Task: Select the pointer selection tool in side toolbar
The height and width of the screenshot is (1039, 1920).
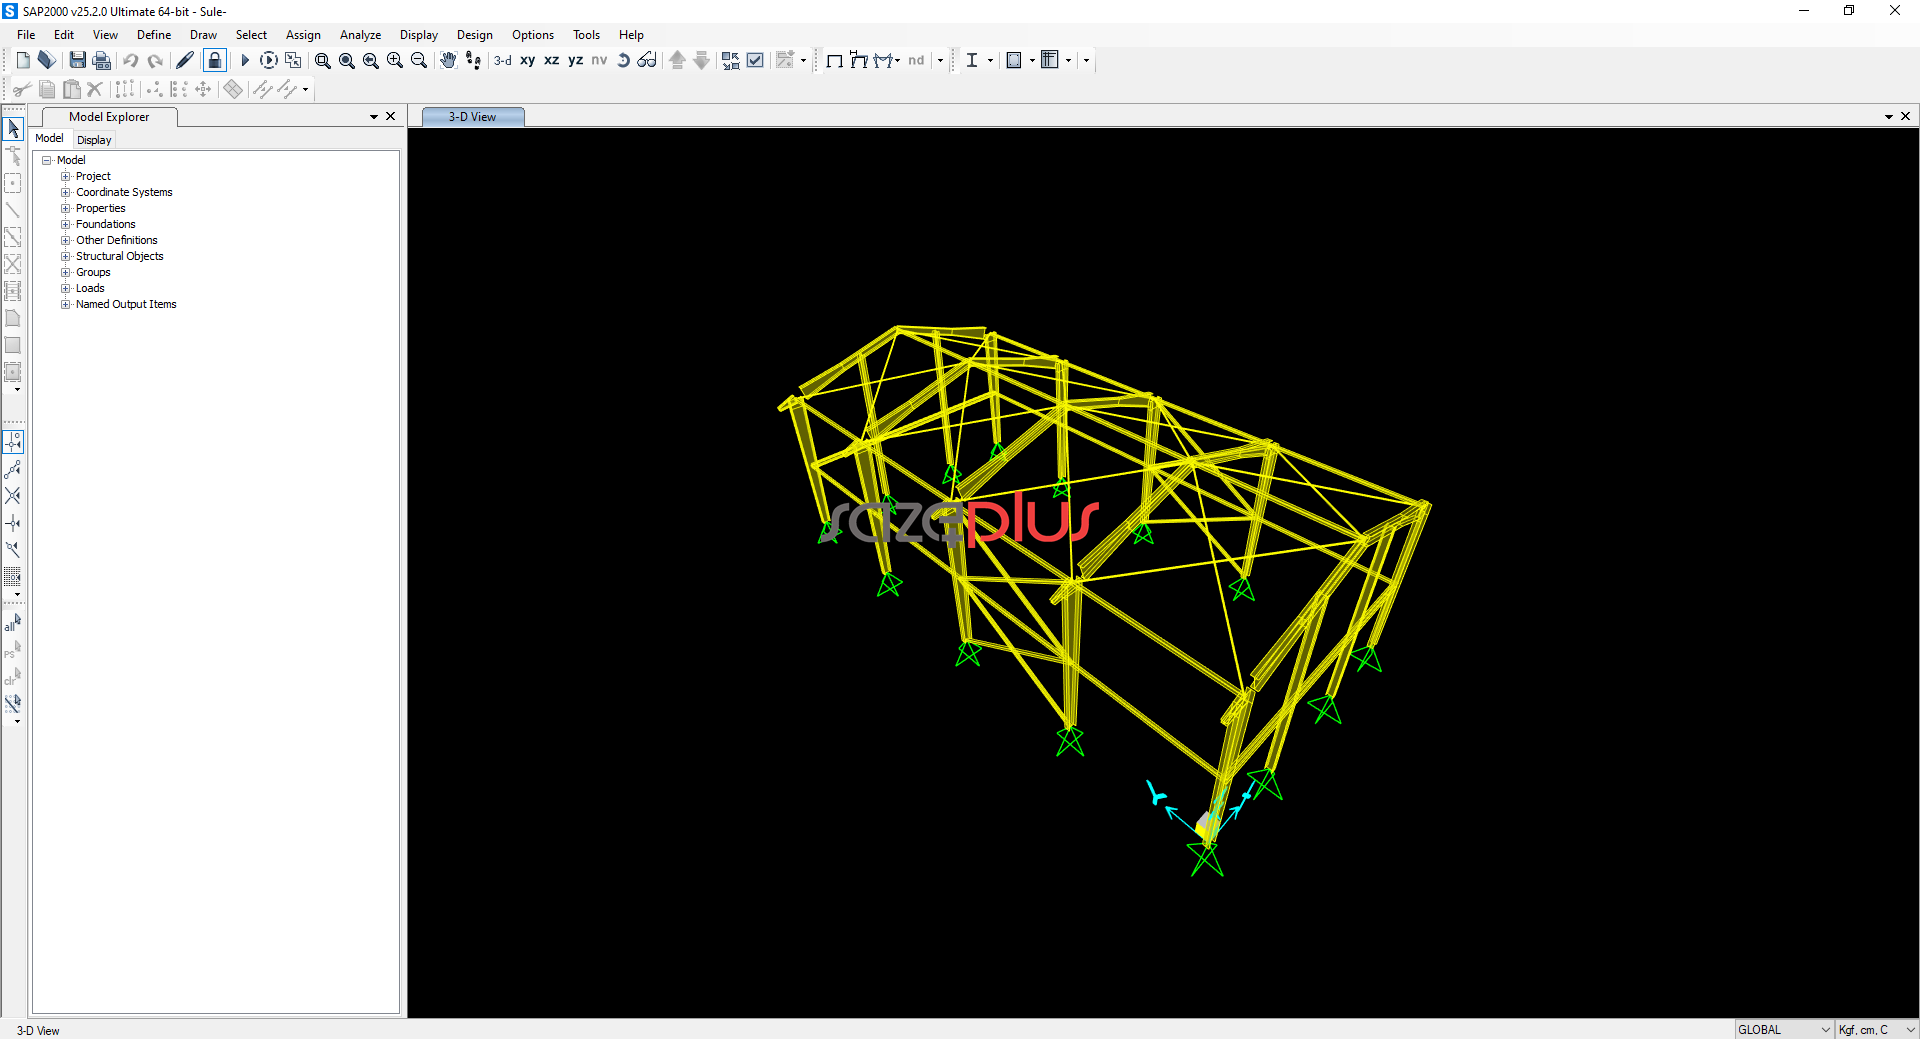Action: click(x=13, y=129)
